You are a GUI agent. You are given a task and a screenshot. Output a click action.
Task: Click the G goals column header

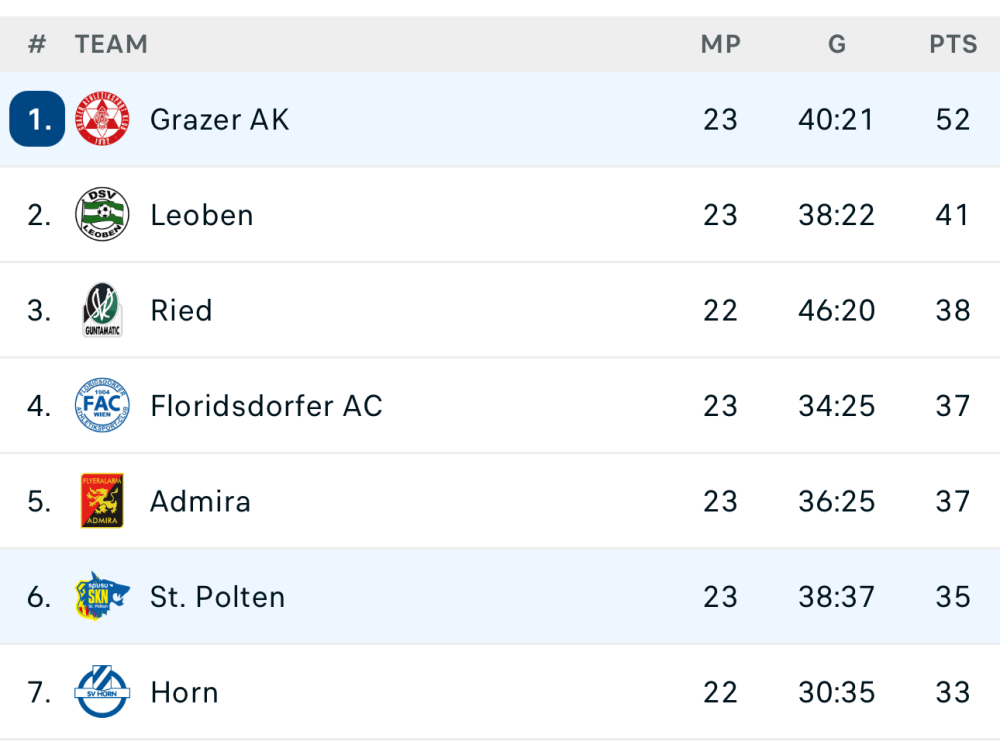[836, 45]
